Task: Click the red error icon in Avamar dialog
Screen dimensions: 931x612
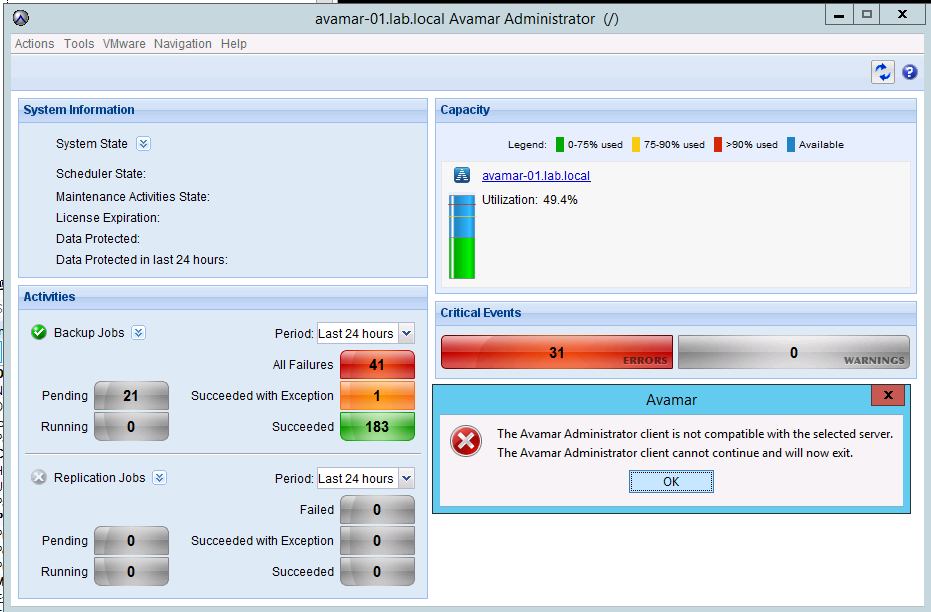Action: tap(466, 442)
